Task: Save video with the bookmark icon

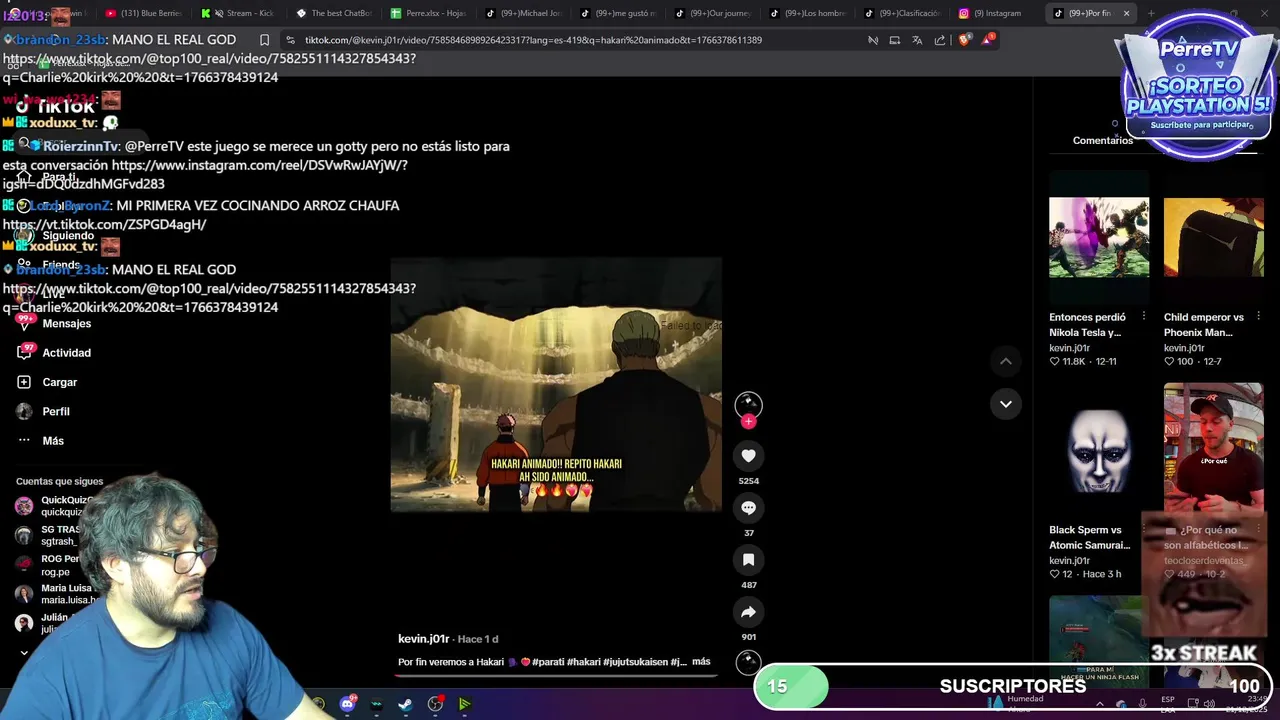Action: [748, 560]
